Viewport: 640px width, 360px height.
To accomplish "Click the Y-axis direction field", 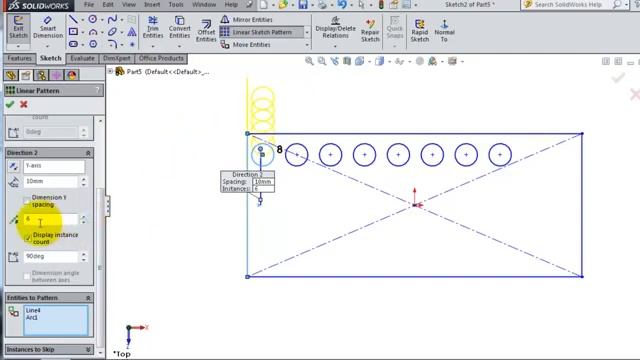I will point(54,166).
